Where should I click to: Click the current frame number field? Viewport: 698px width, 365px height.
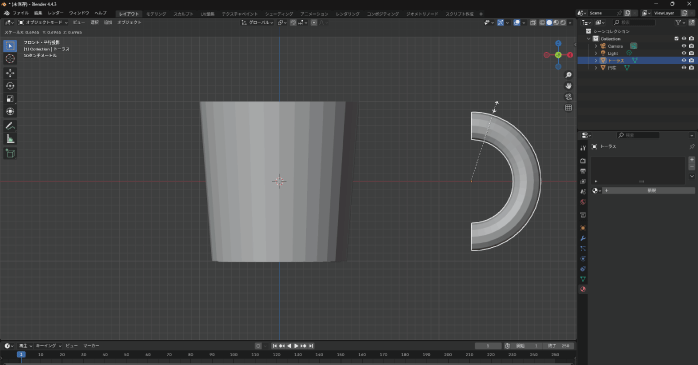488,346
